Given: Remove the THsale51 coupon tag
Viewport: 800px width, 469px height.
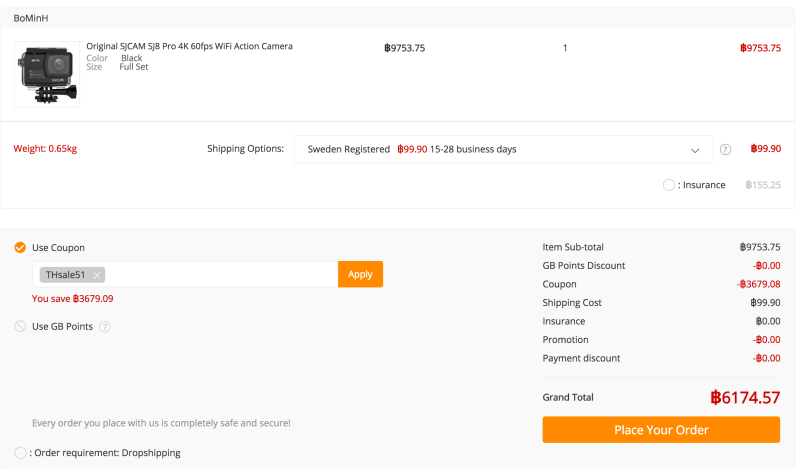Looking at the screenshot, I should click(96, 275).
